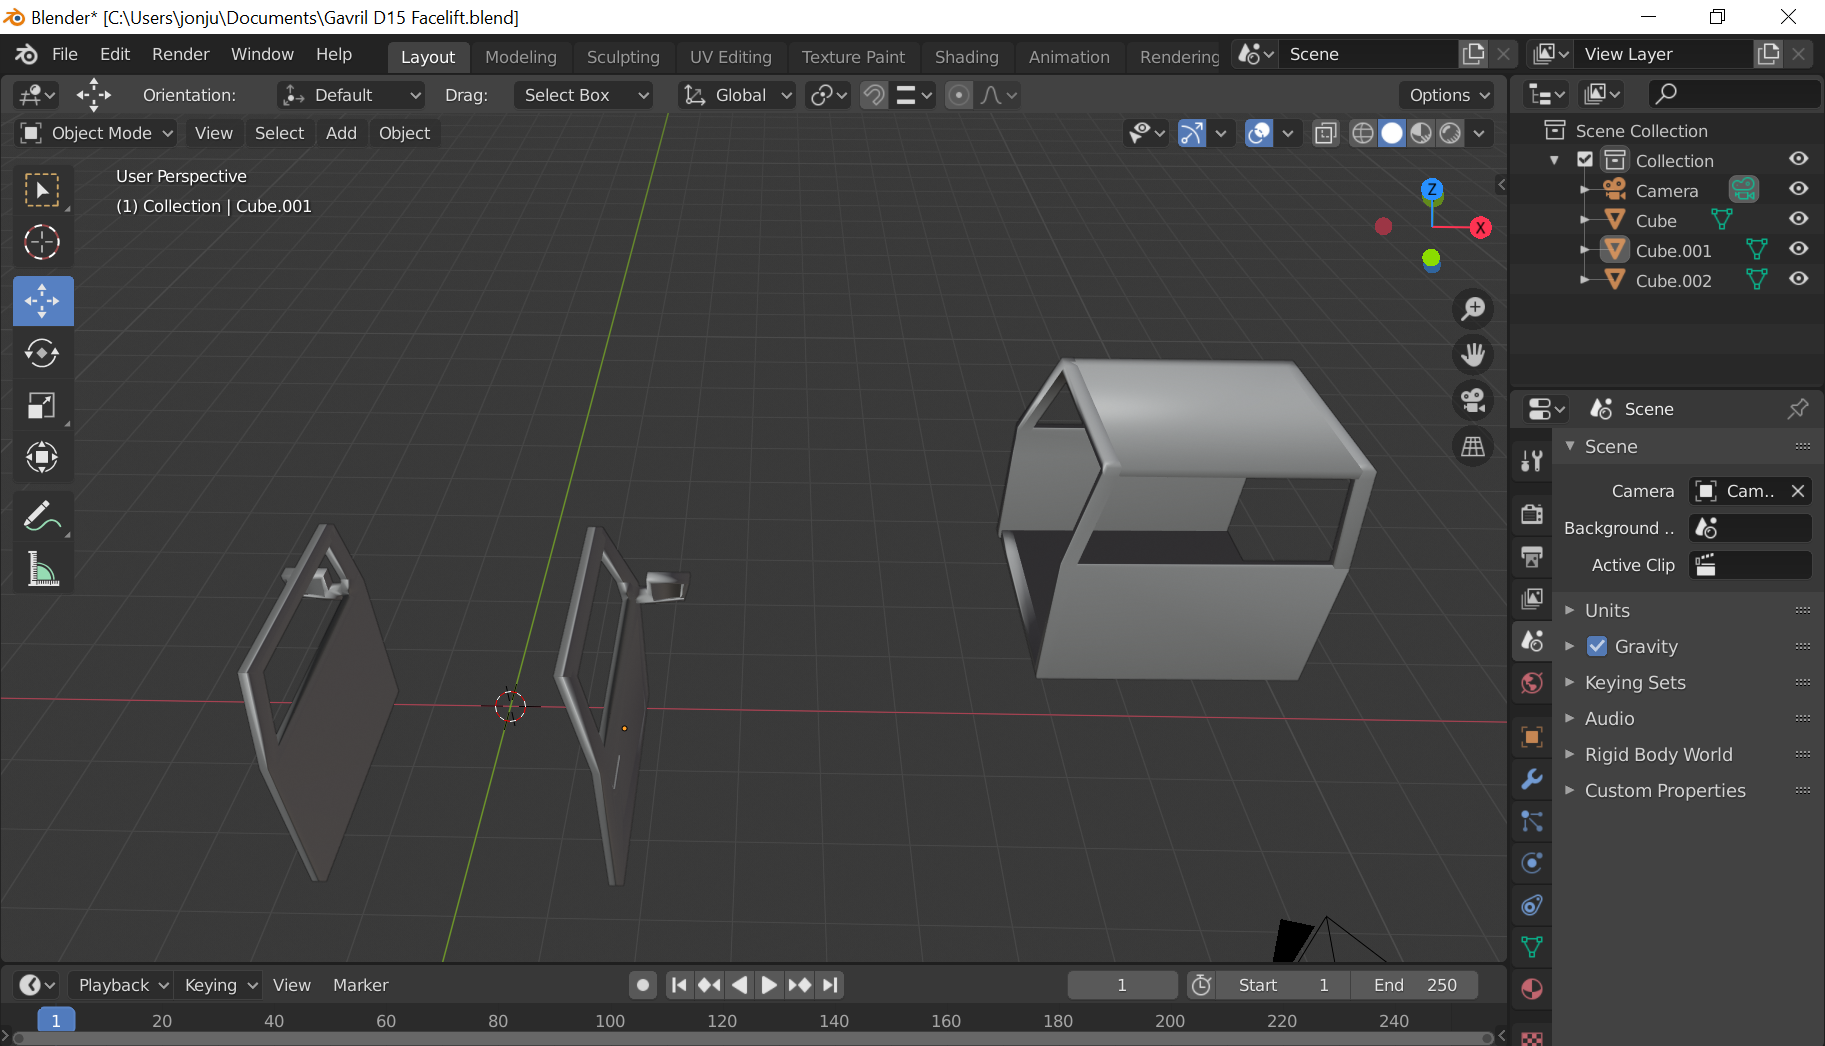1825x1046 pixels.
Task: Switch to the UV Editing workspace tab
Action: click(x=731, y=57)
